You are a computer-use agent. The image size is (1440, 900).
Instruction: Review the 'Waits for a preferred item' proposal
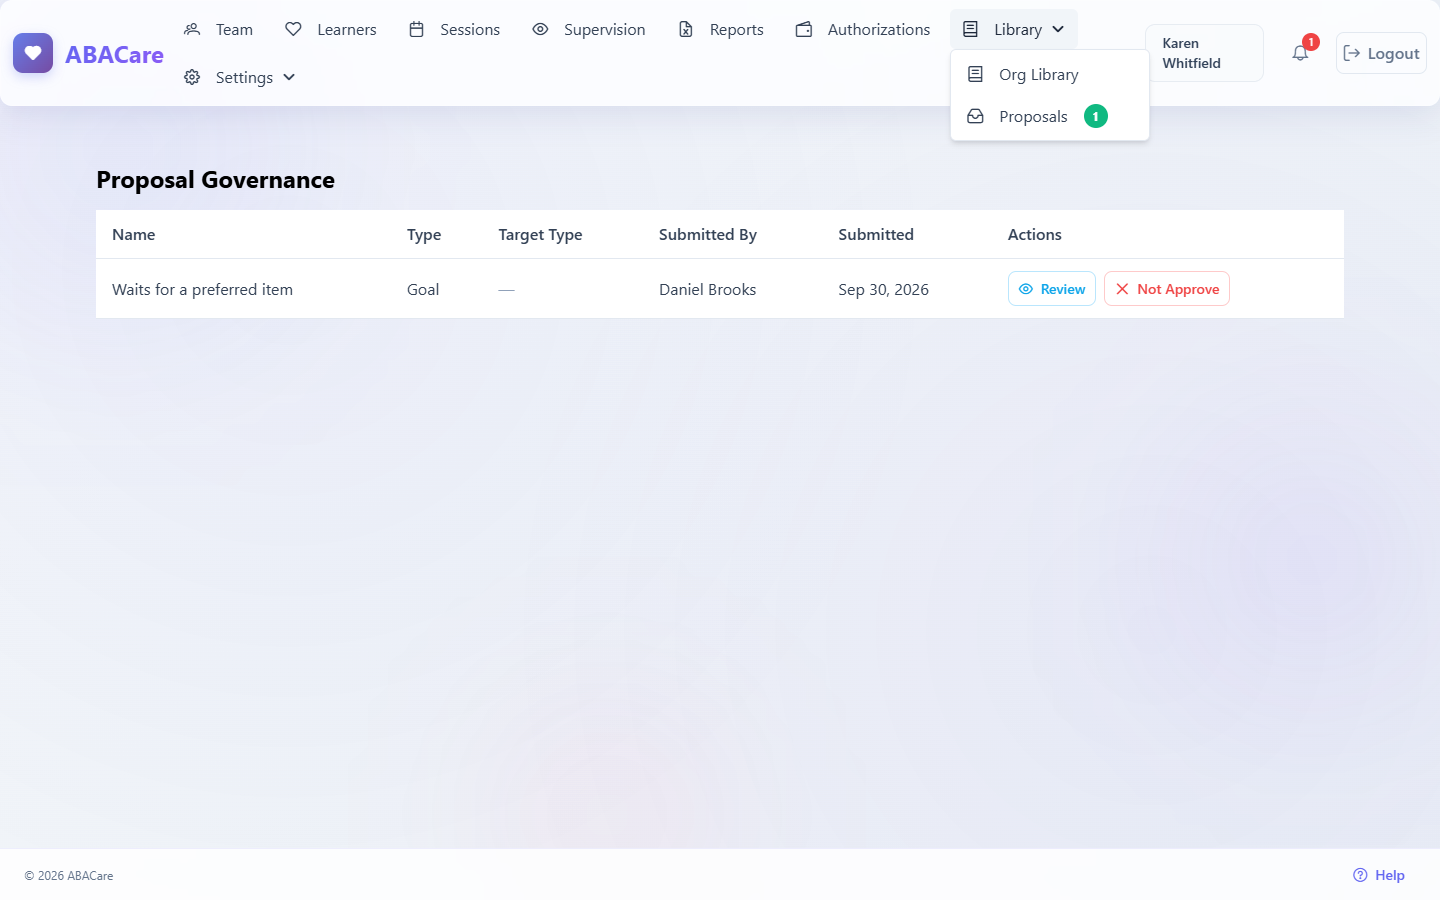click(x=1052, y=289)
